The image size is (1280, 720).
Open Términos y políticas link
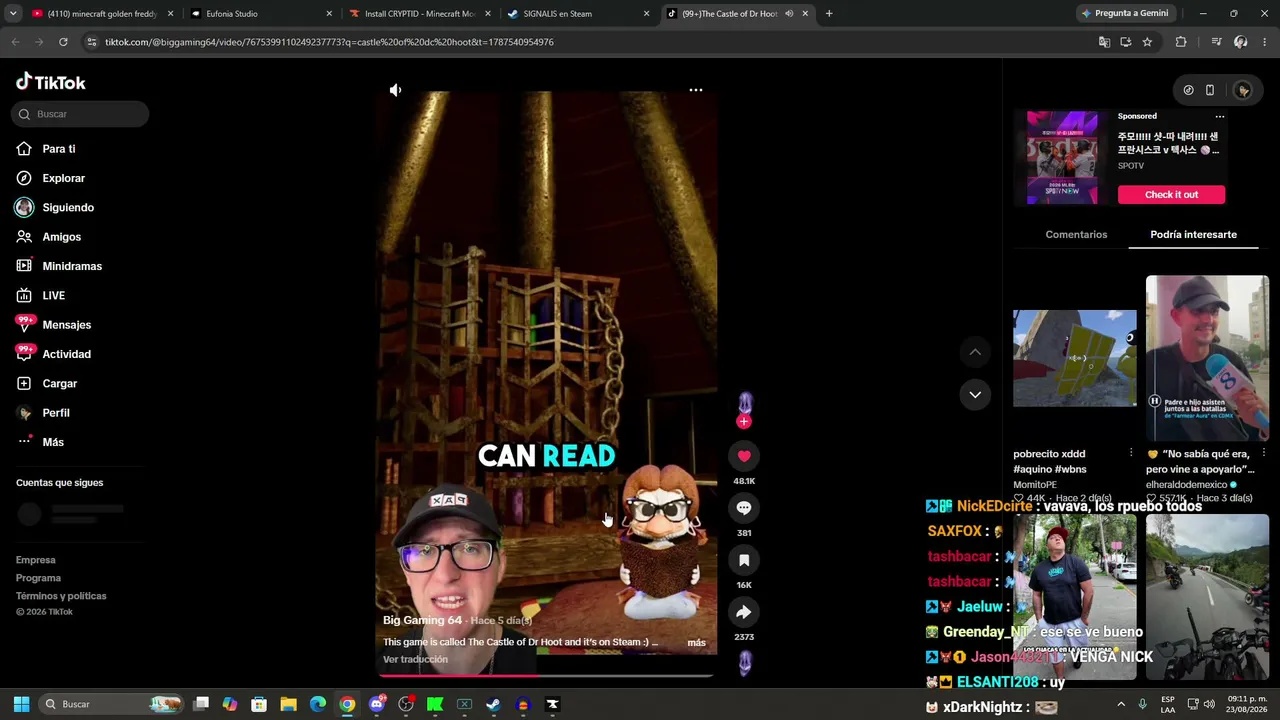[x=61, y=596]
